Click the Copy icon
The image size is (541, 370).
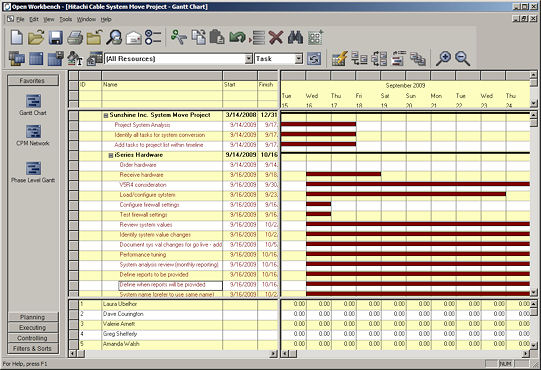[x=198, y=38]
